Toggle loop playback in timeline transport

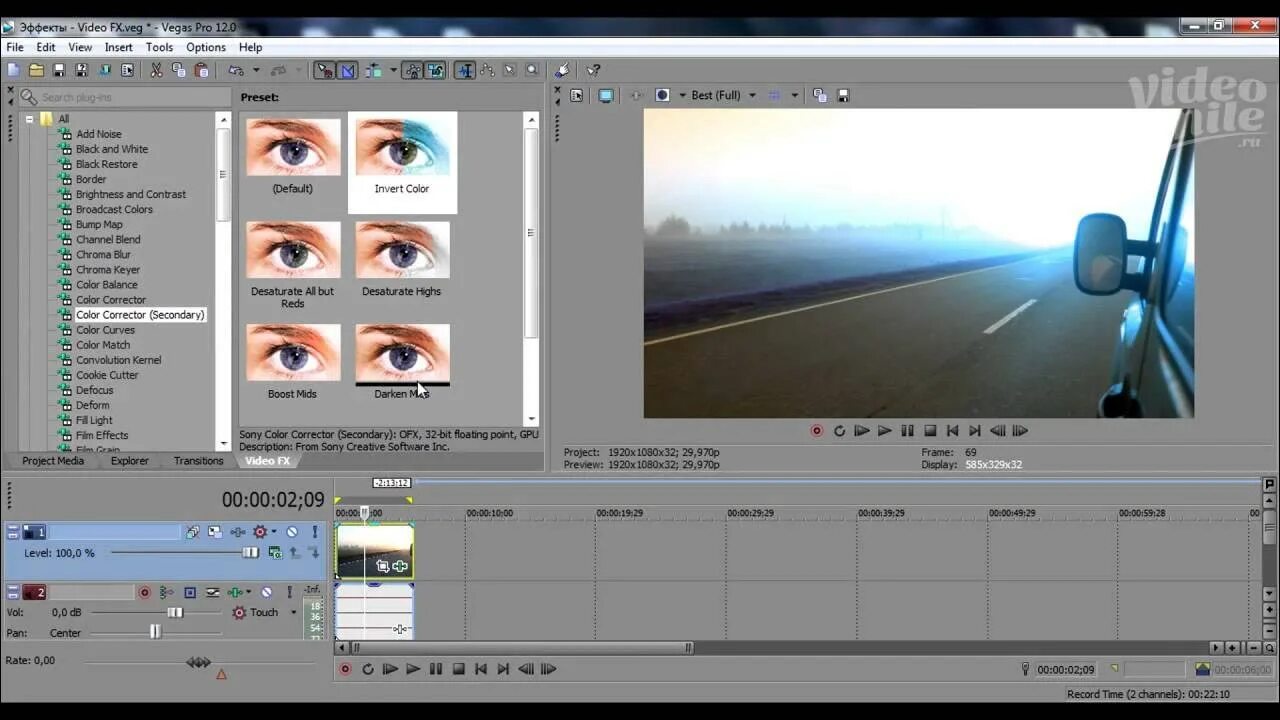[x=368, y=669]
